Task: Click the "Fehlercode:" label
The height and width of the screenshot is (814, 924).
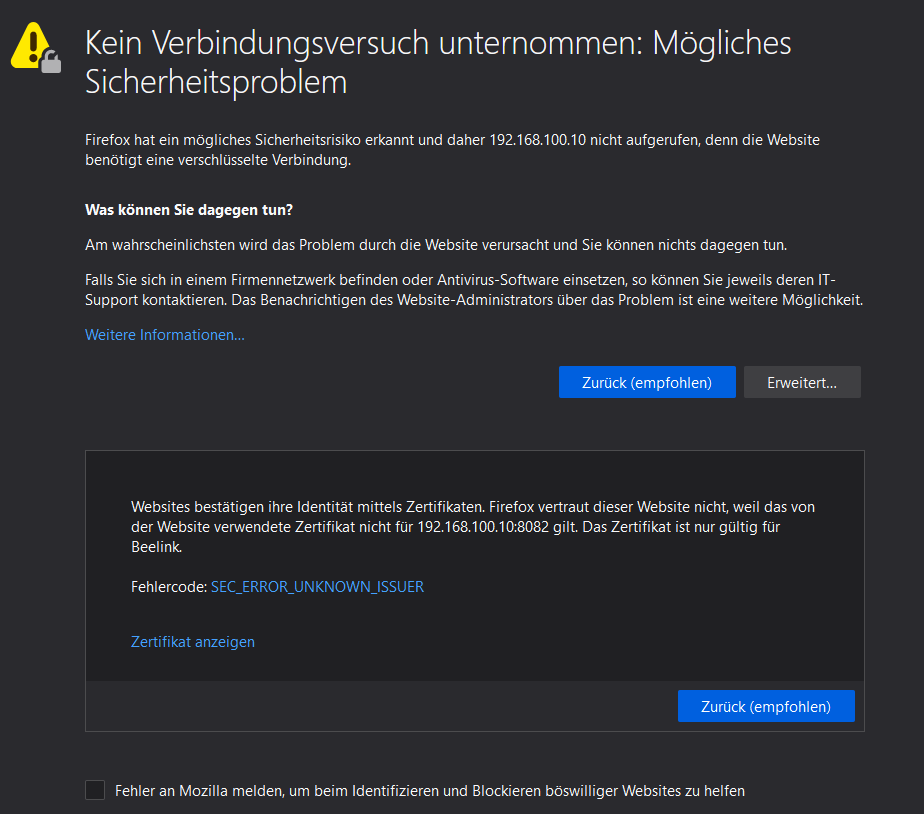Action: (x=169, y=587)
